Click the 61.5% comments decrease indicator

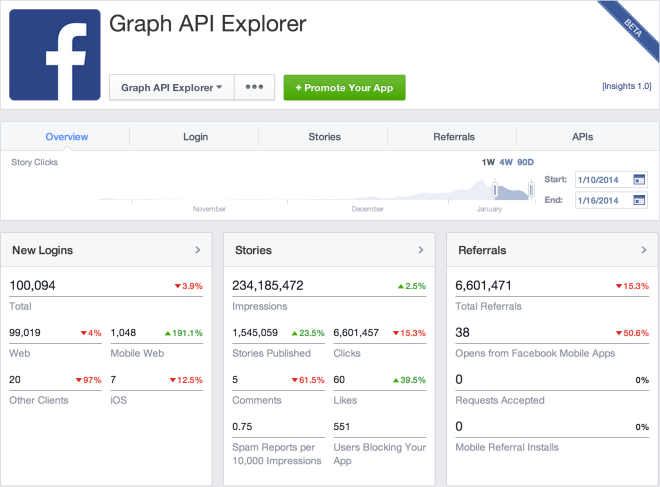pyautogui.click(x=308, y=380)
